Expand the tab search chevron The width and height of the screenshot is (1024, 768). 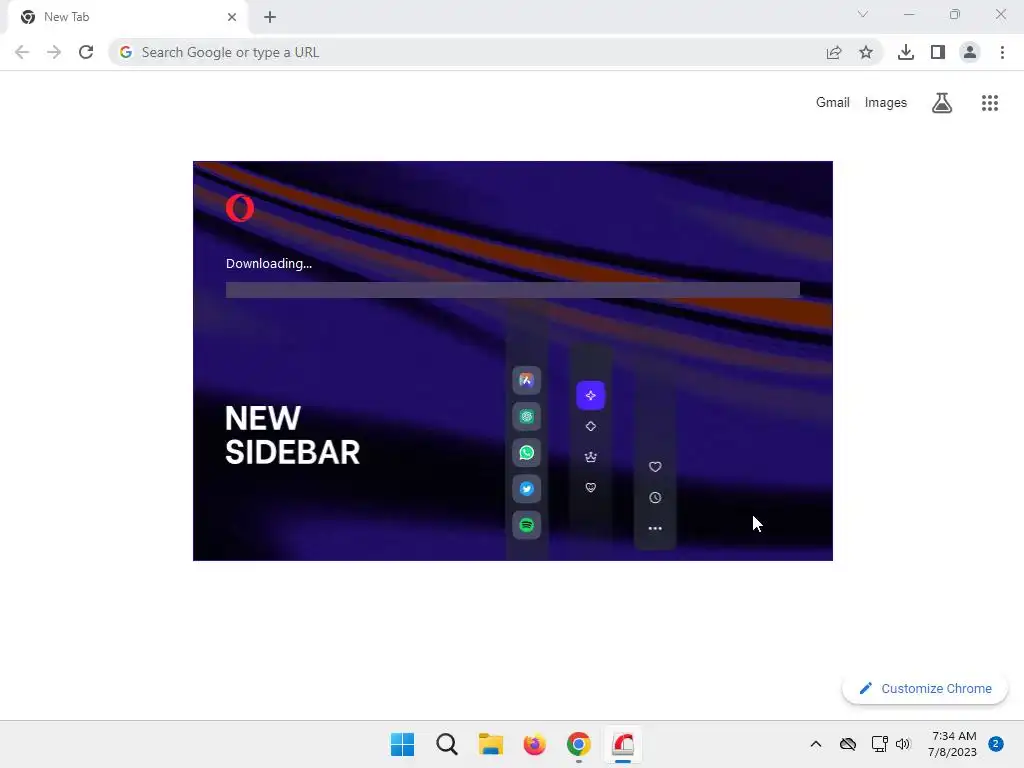(863, 14)
